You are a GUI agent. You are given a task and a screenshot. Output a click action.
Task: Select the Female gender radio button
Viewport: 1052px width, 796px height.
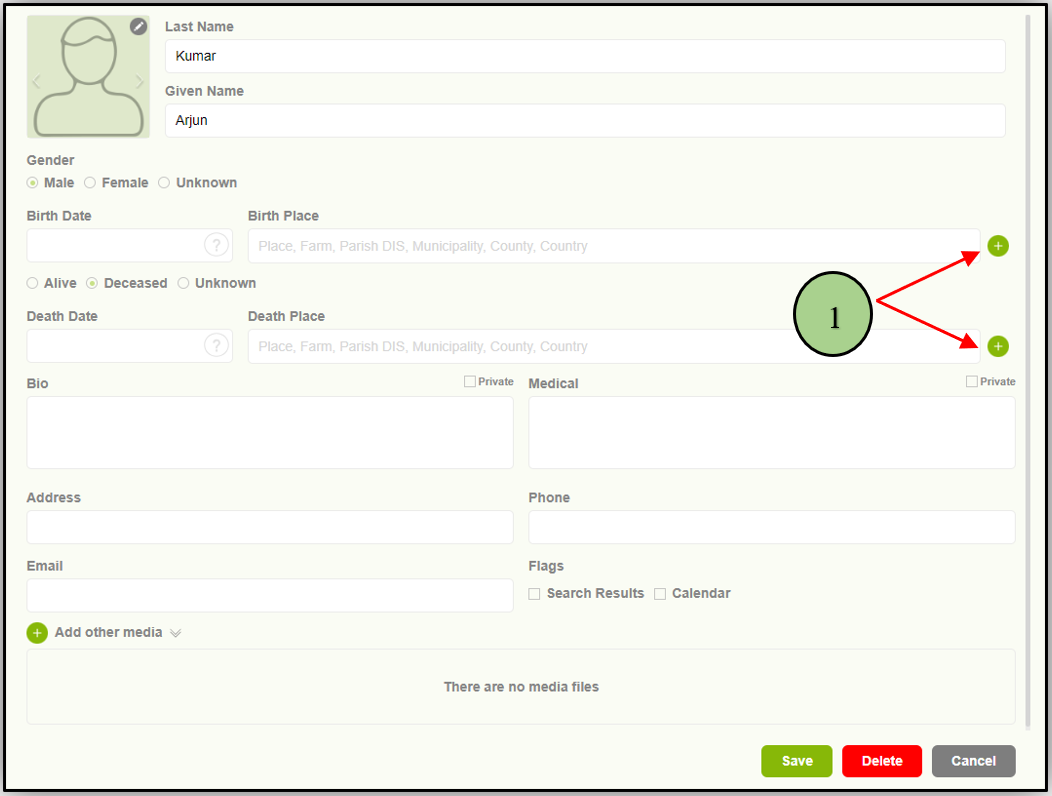click(x=90, y=183)
